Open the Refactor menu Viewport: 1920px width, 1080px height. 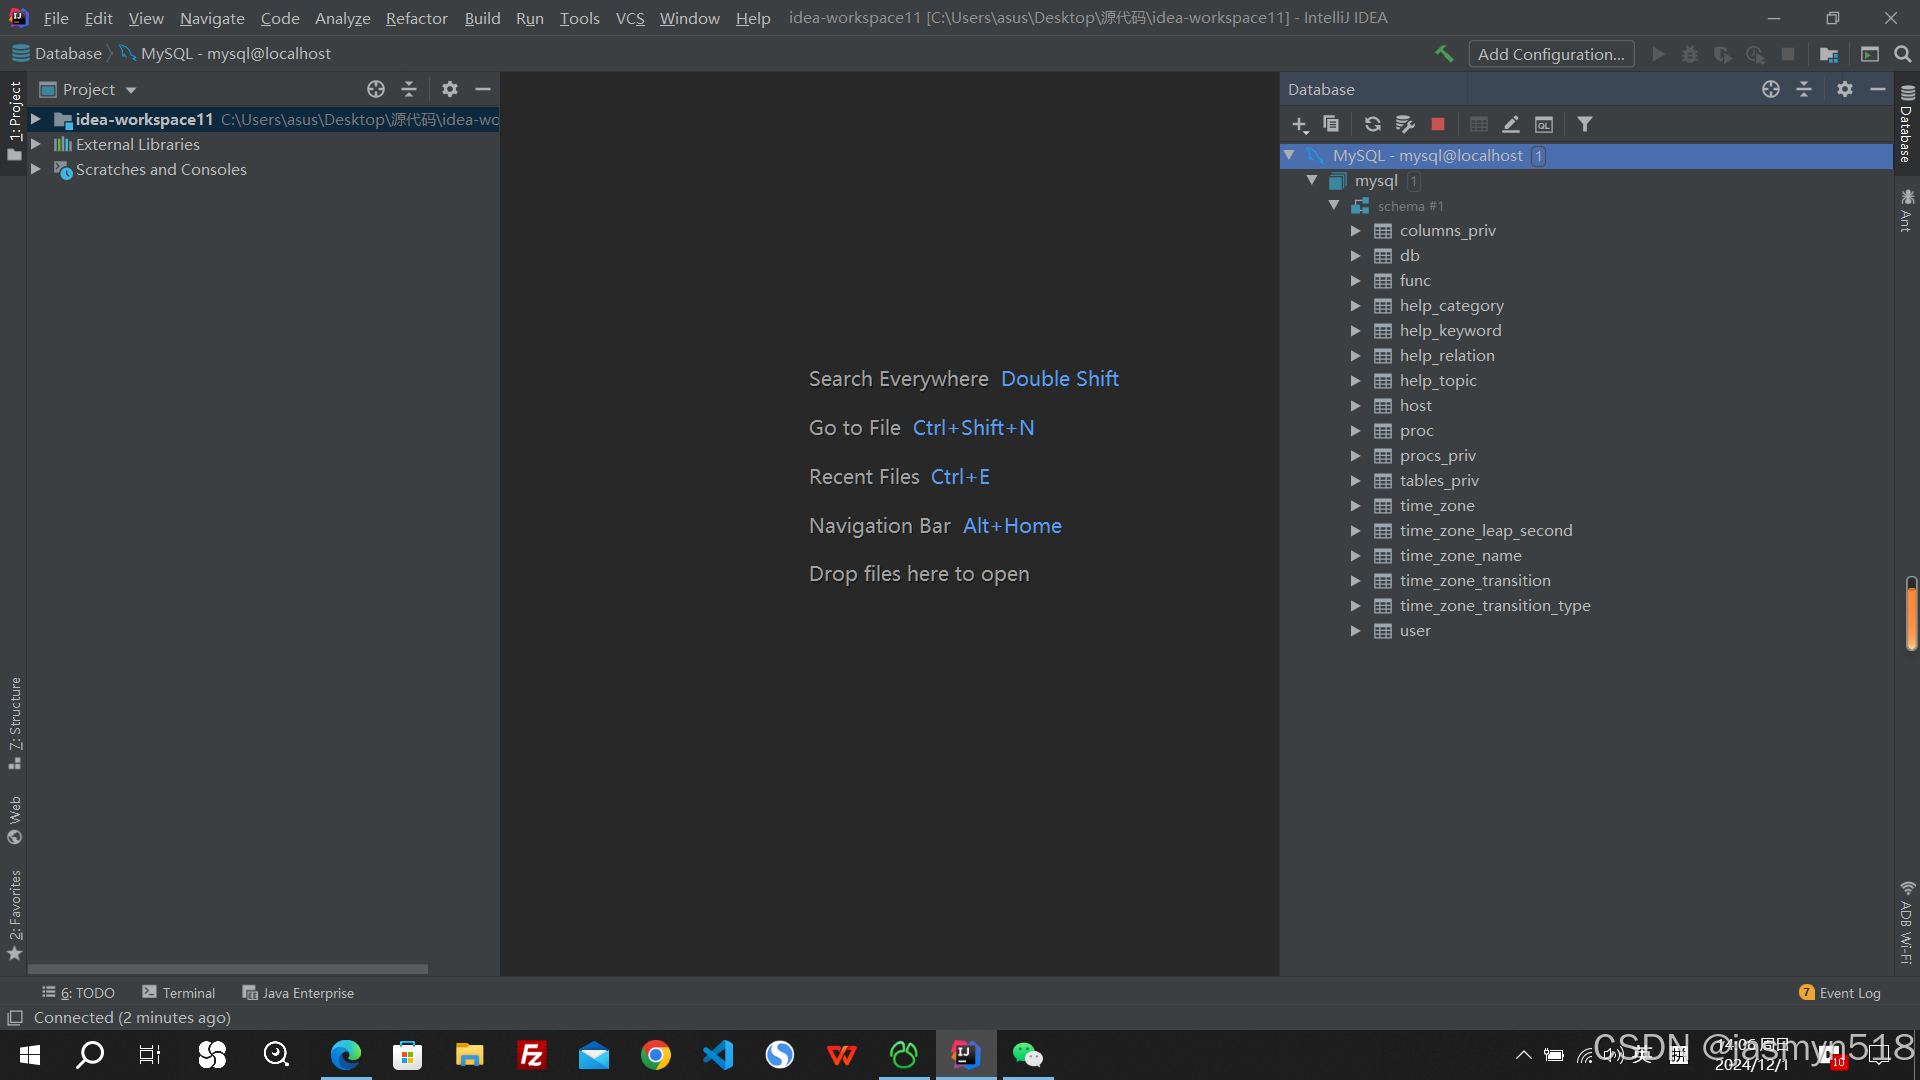pyautogui.click(x=416, y=18)
